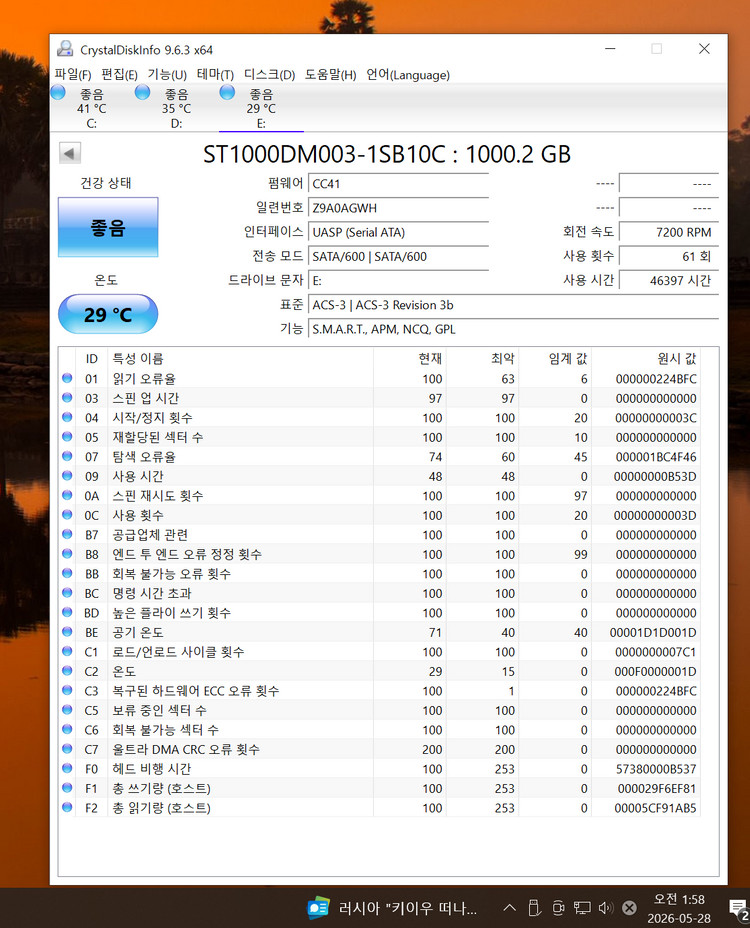Click status dot for 0C 사용 횟수
This screenshot has width=750, height=928.
pos(67,515)
